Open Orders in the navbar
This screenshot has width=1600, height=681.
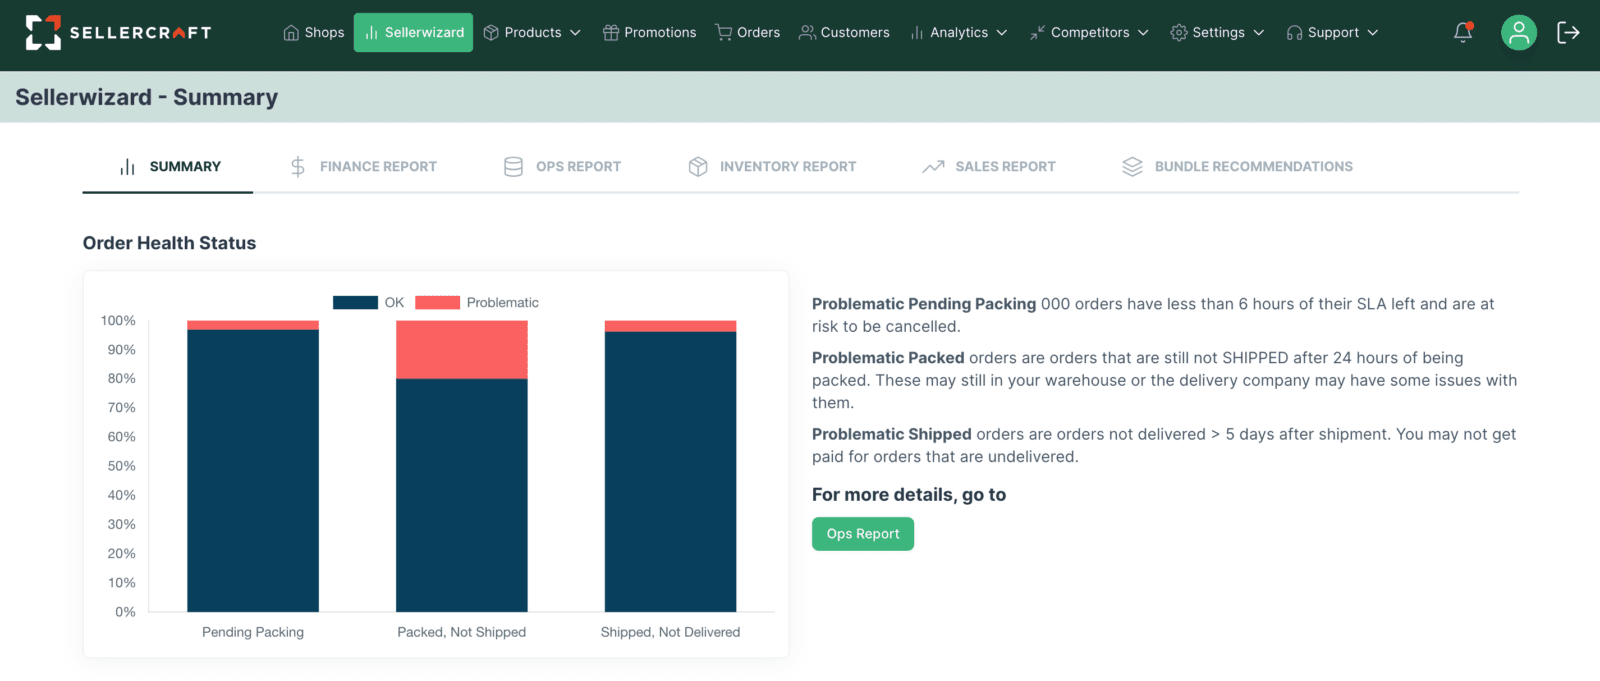click(x=748, y=33)
